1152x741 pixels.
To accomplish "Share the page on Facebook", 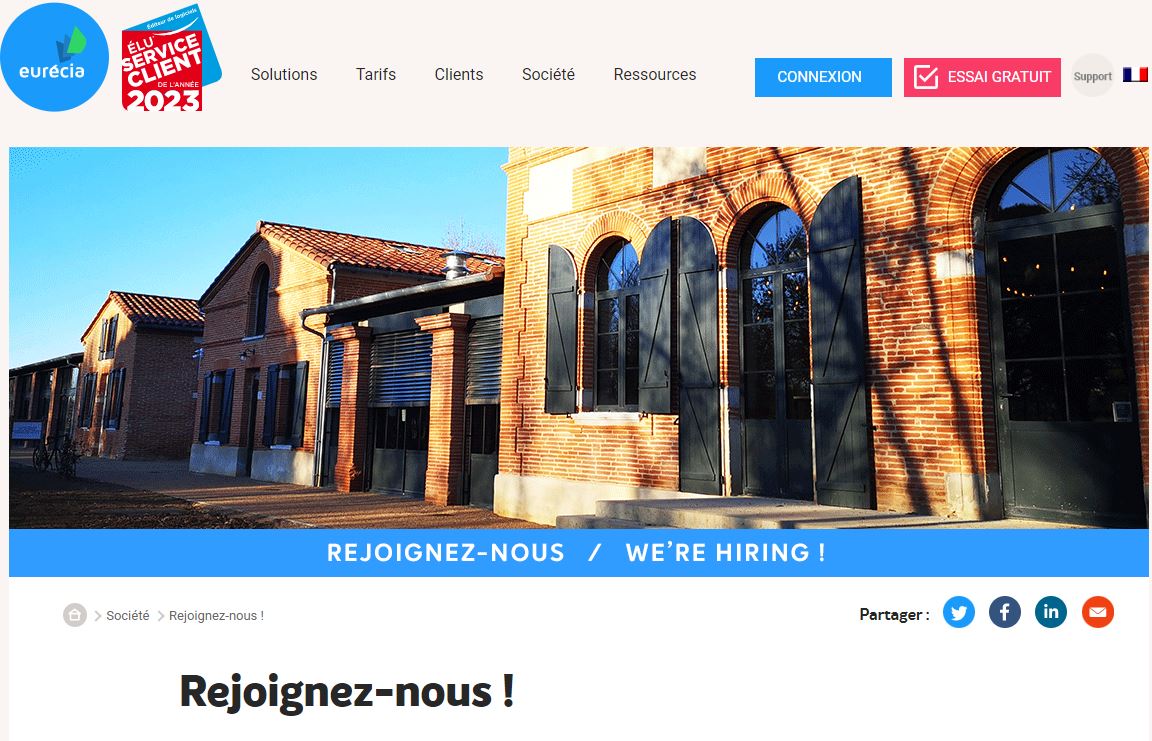I will pos(1005,612).
